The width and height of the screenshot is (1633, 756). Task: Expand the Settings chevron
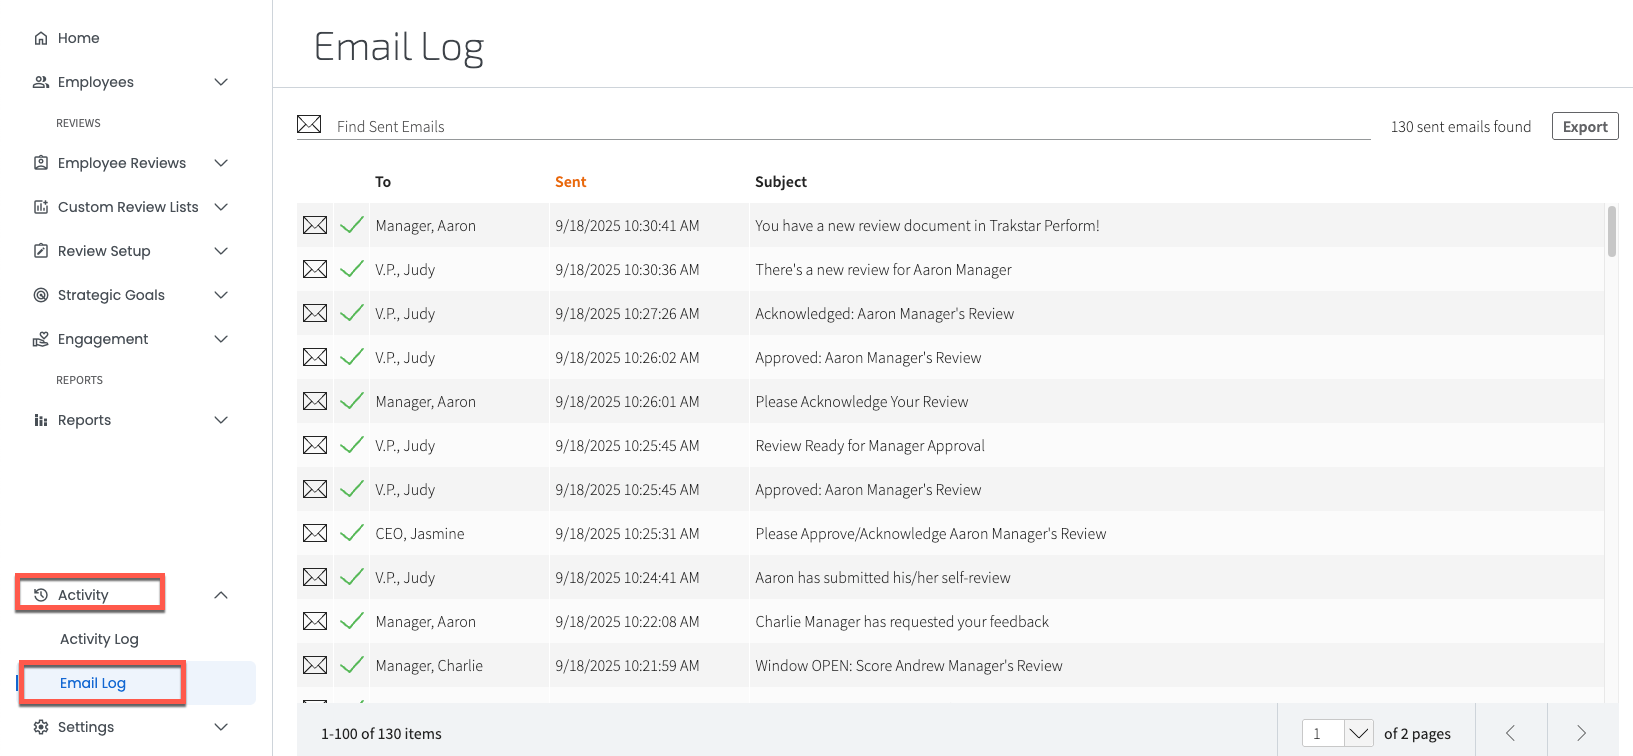coord(221,727)
